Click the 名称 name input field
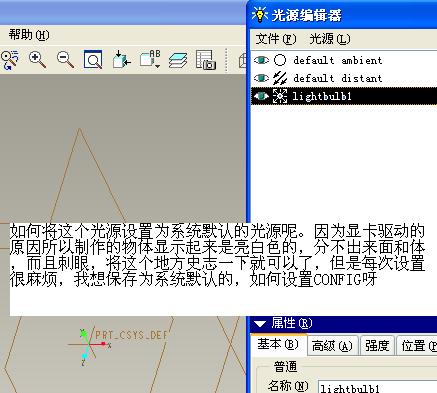Image resolution: width=437 pixels, height=393 pixels. point(377,387)
